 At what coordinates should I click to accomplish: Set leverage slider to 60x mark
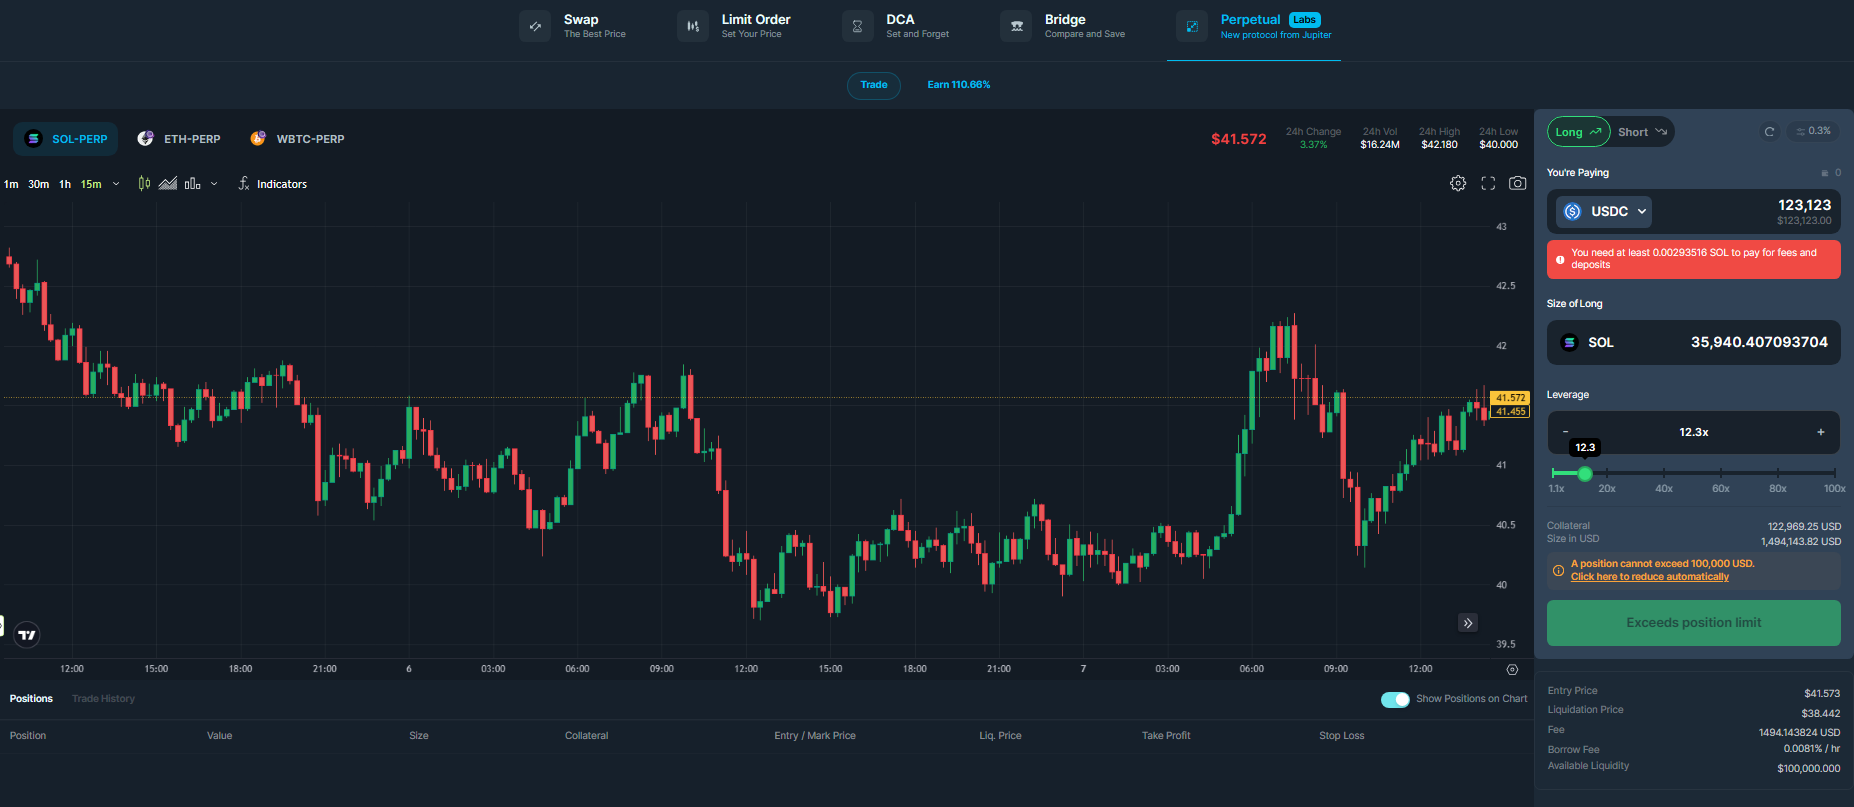[1721, 473]
